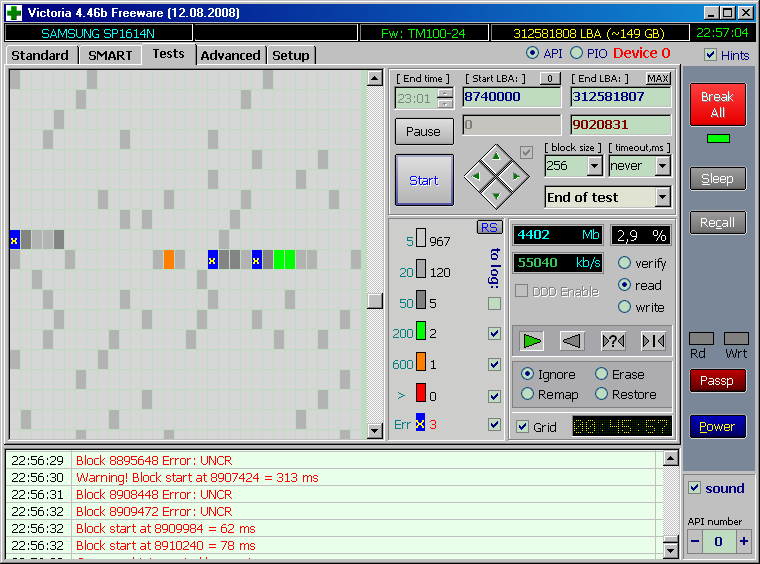Toggle log checkbox for 50 ms blocks
This screenshot has width=760, height=564.
(494, 304)
